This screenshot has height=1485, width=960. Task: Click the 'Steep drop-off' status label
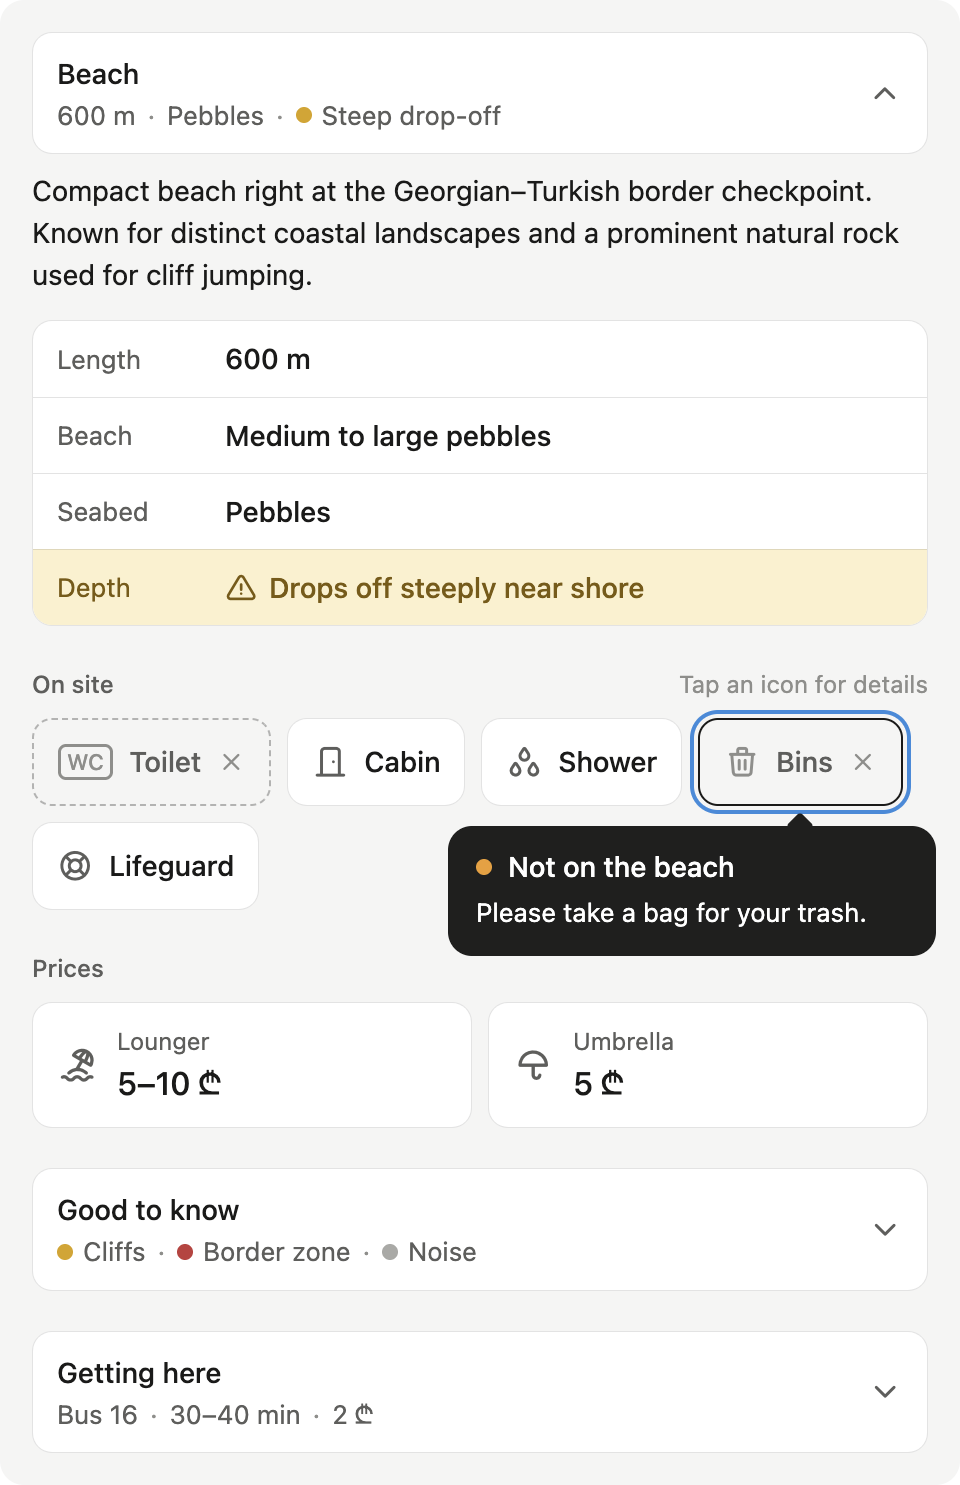tap(411, 116)
